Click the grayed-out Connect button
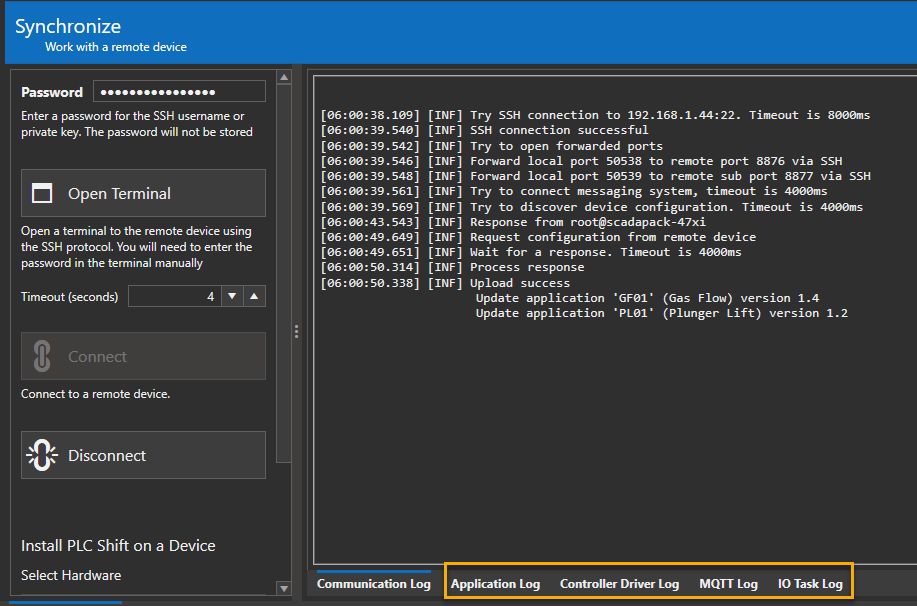Image resolution: width=917 pixels, height=606 pixels. pyautogui.click(x=143, y=356)
